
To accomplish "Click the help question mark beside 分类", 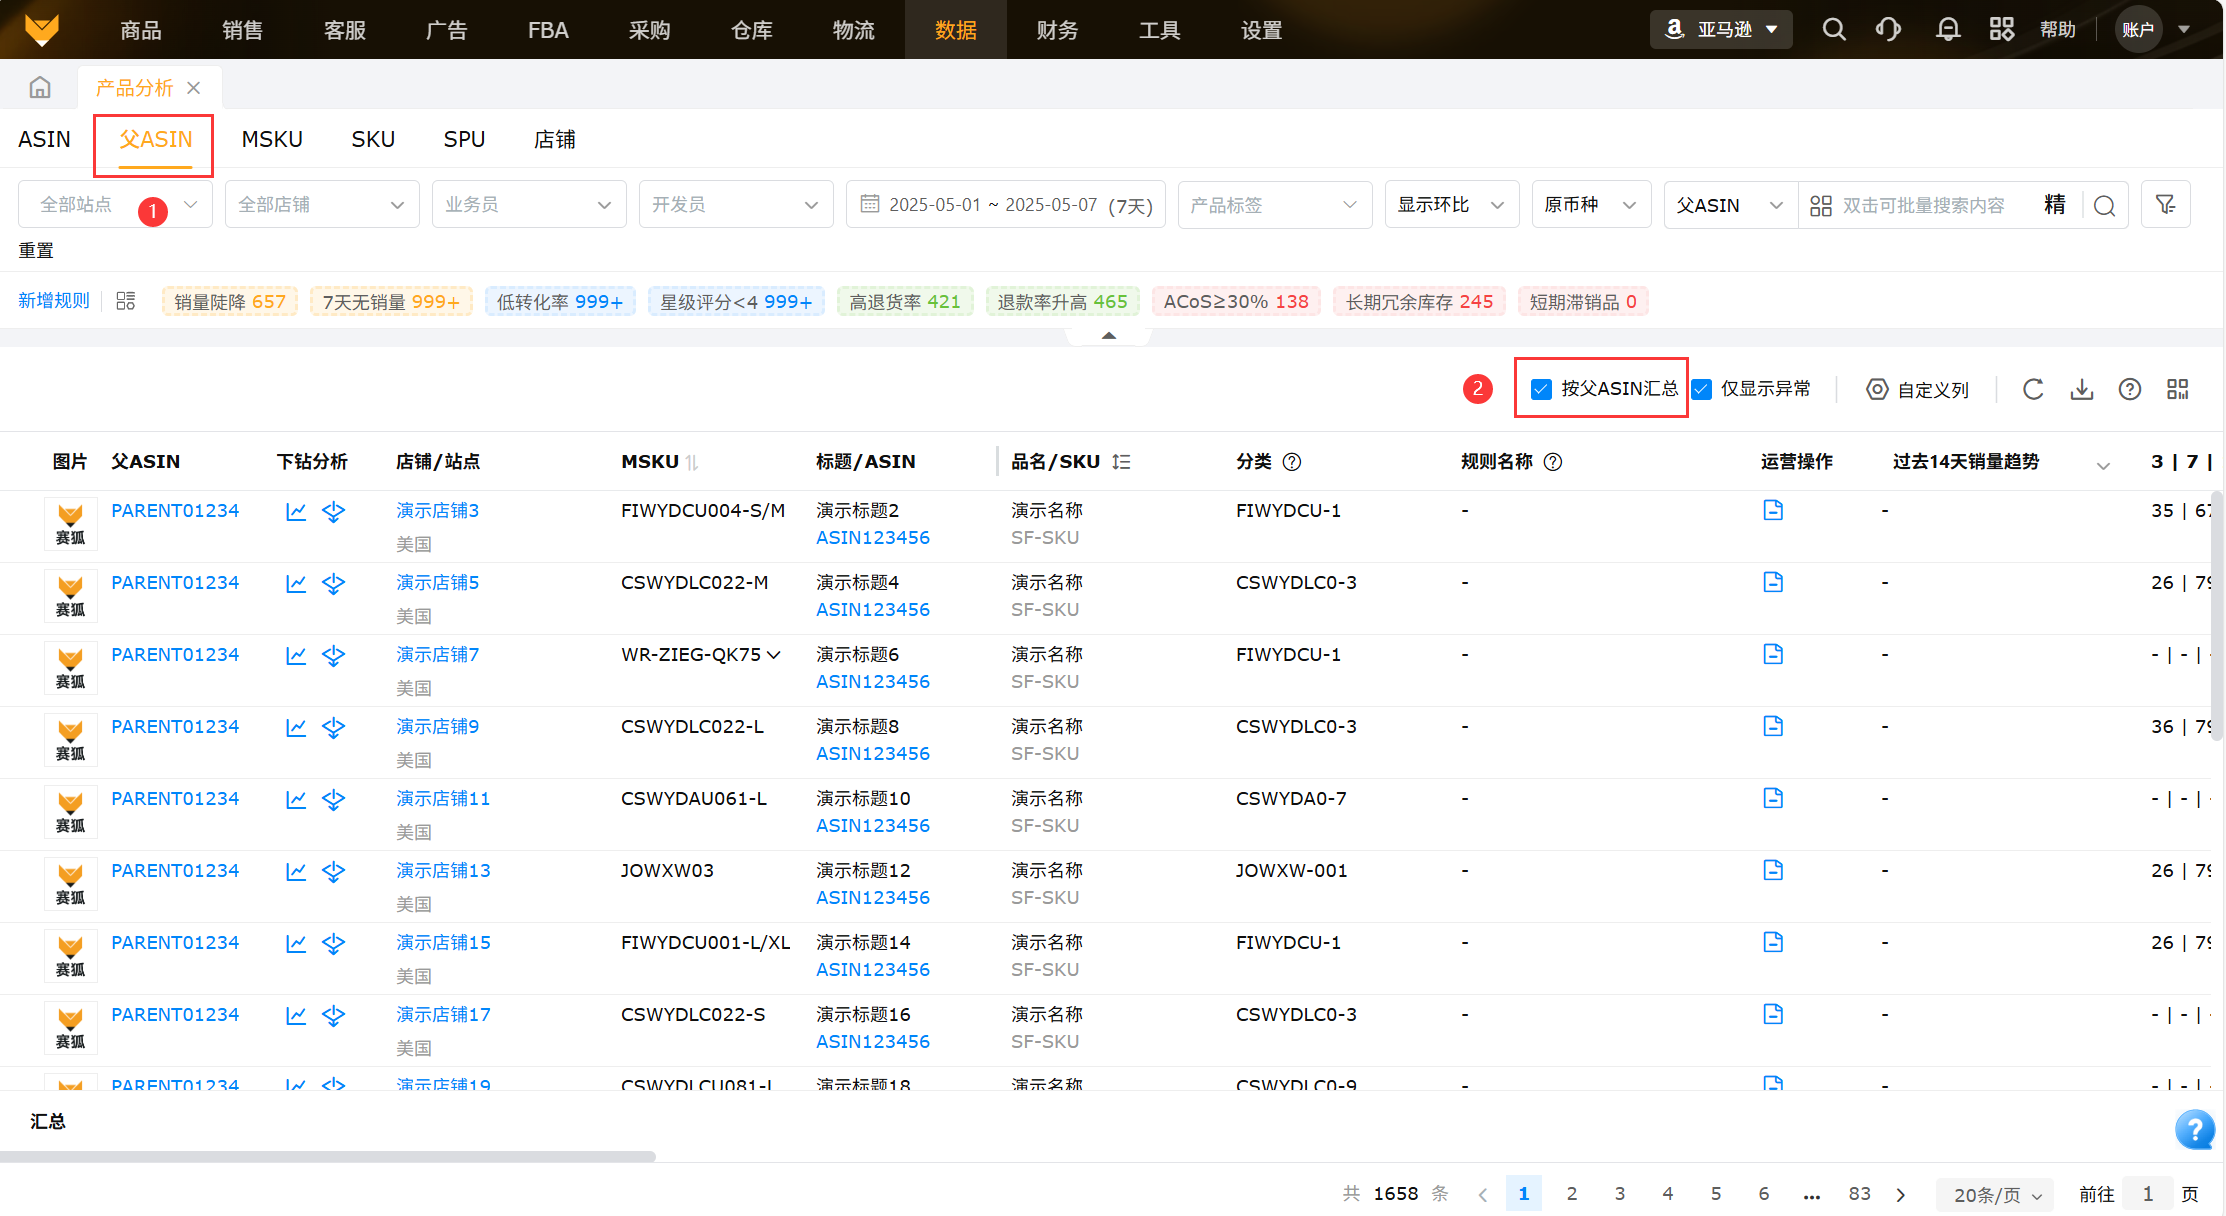I will (1292, 462).
